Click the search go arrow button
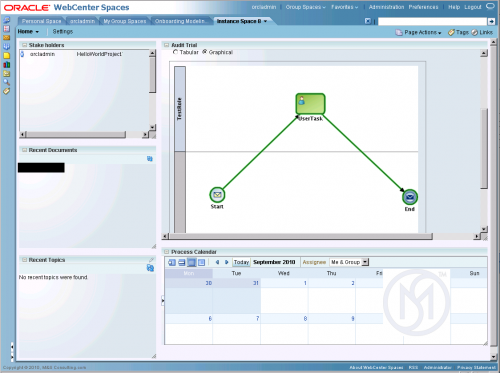 [x=491, y=21]
